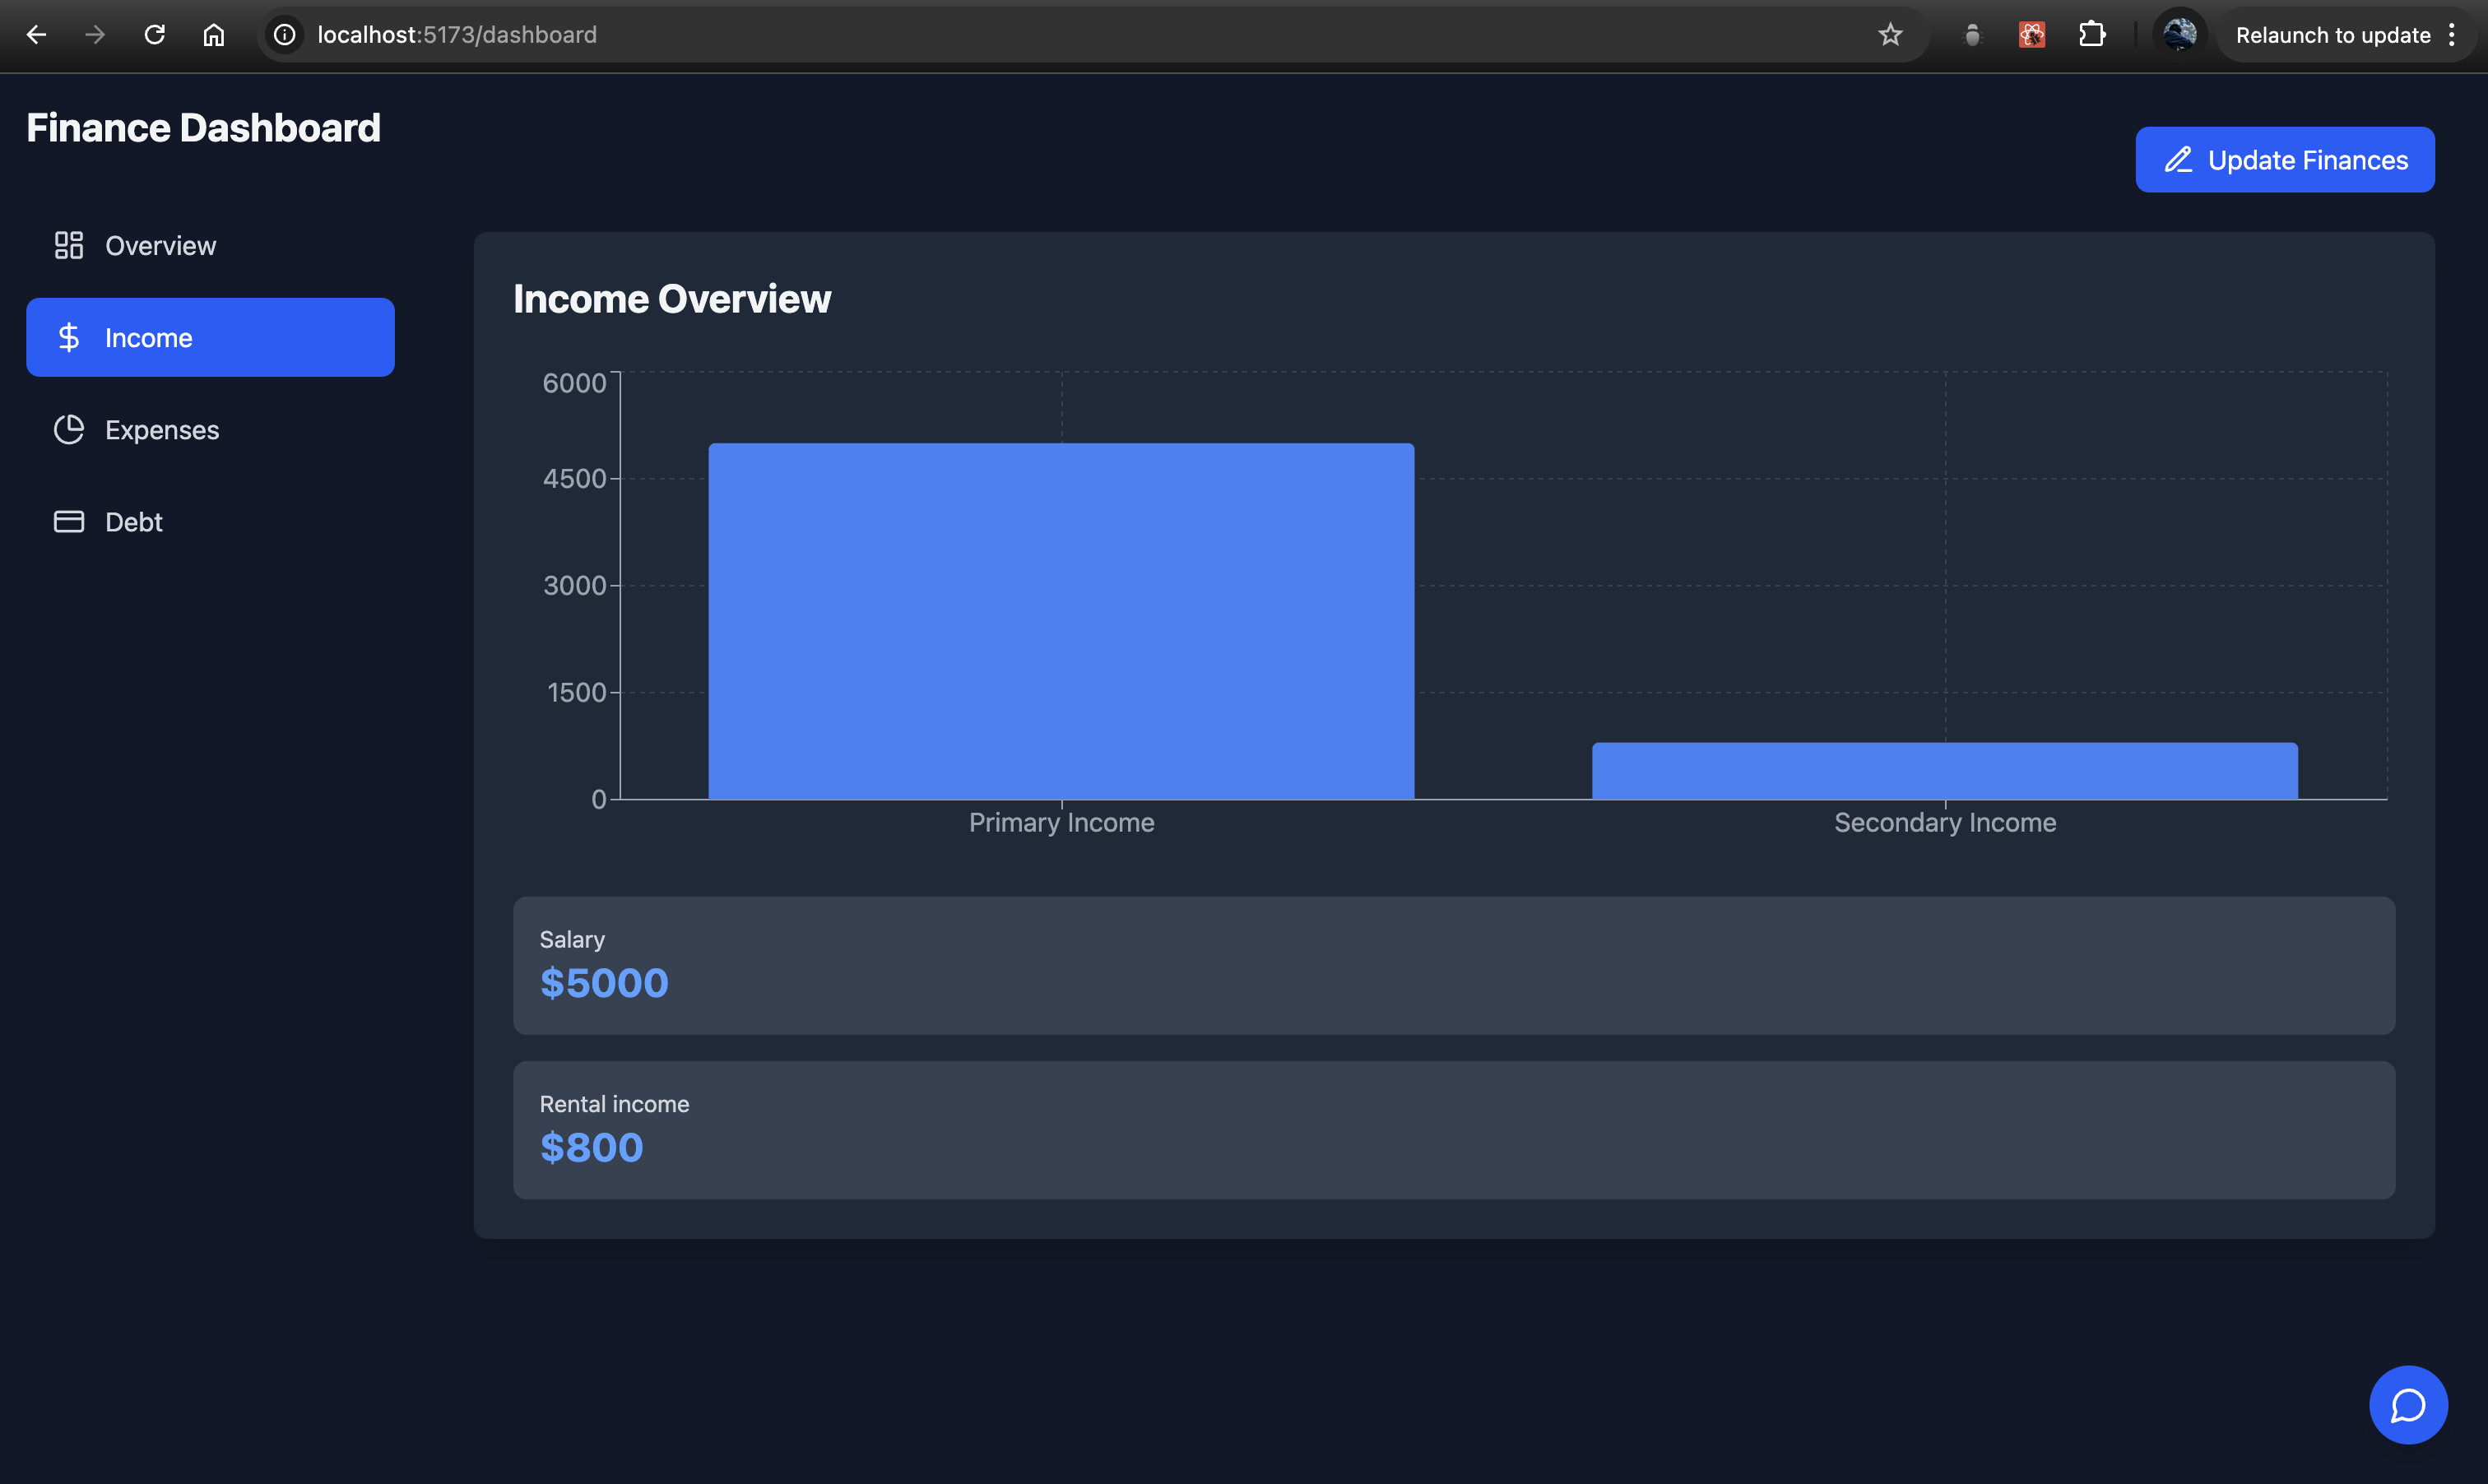Click the site information icon
This screenshot has width=2488, height=1484.
pos(285,35)
